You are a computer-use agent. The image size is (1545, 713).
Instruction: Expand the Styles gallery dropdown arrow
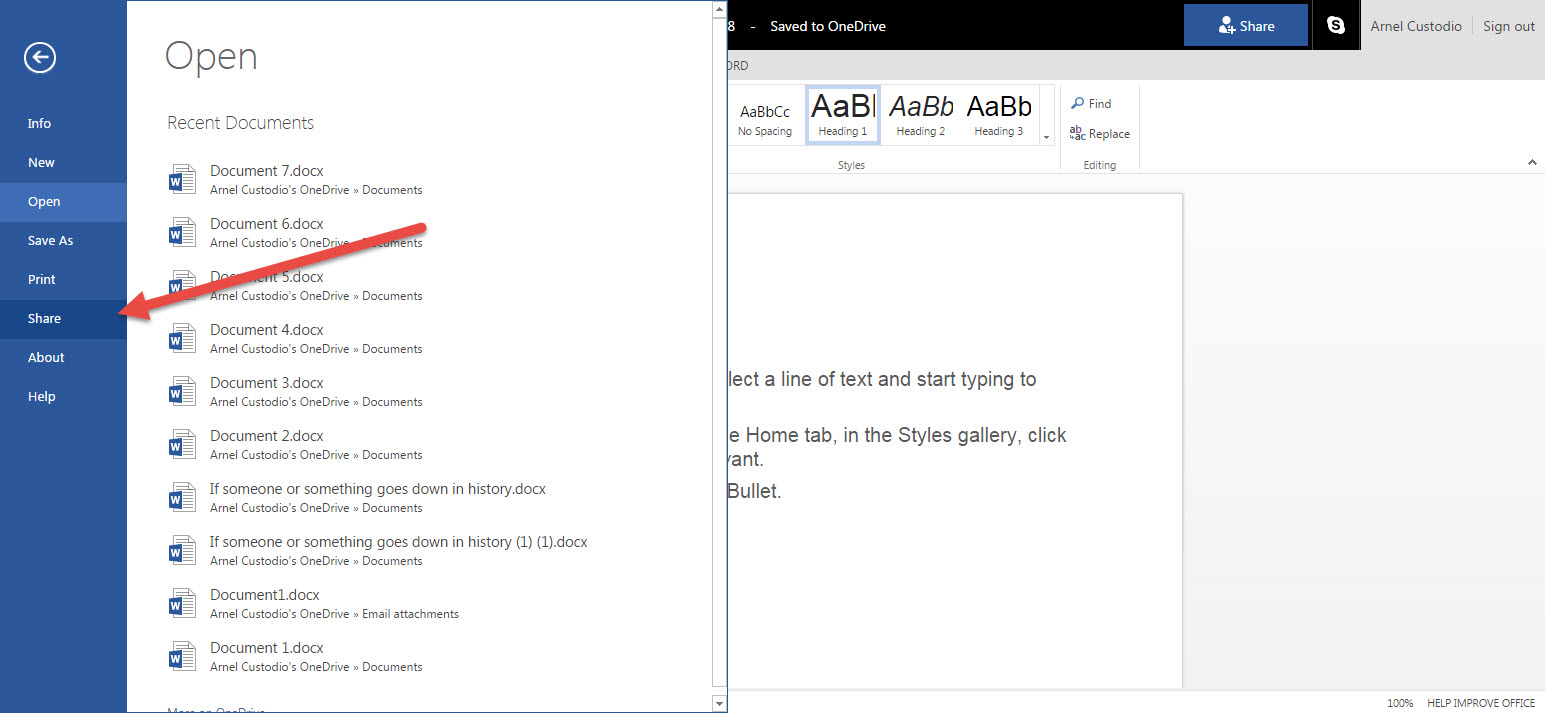pyautogui.click(x=1046, y=137)
